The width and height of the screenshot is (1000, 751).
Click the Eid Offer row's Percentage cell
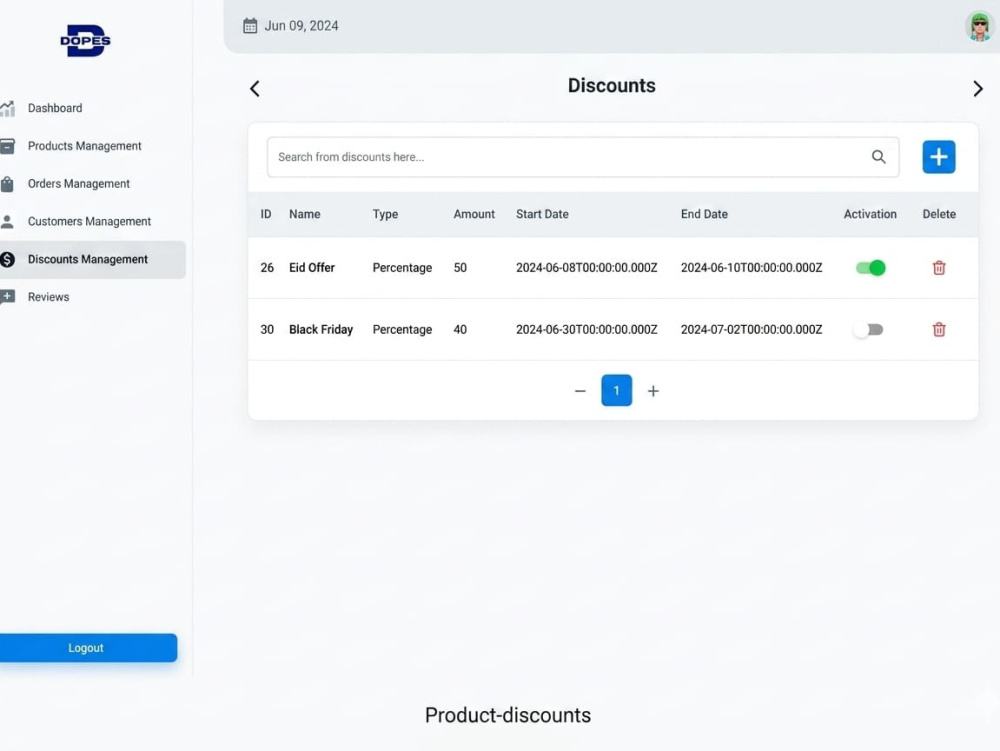(x=402, y=268)
